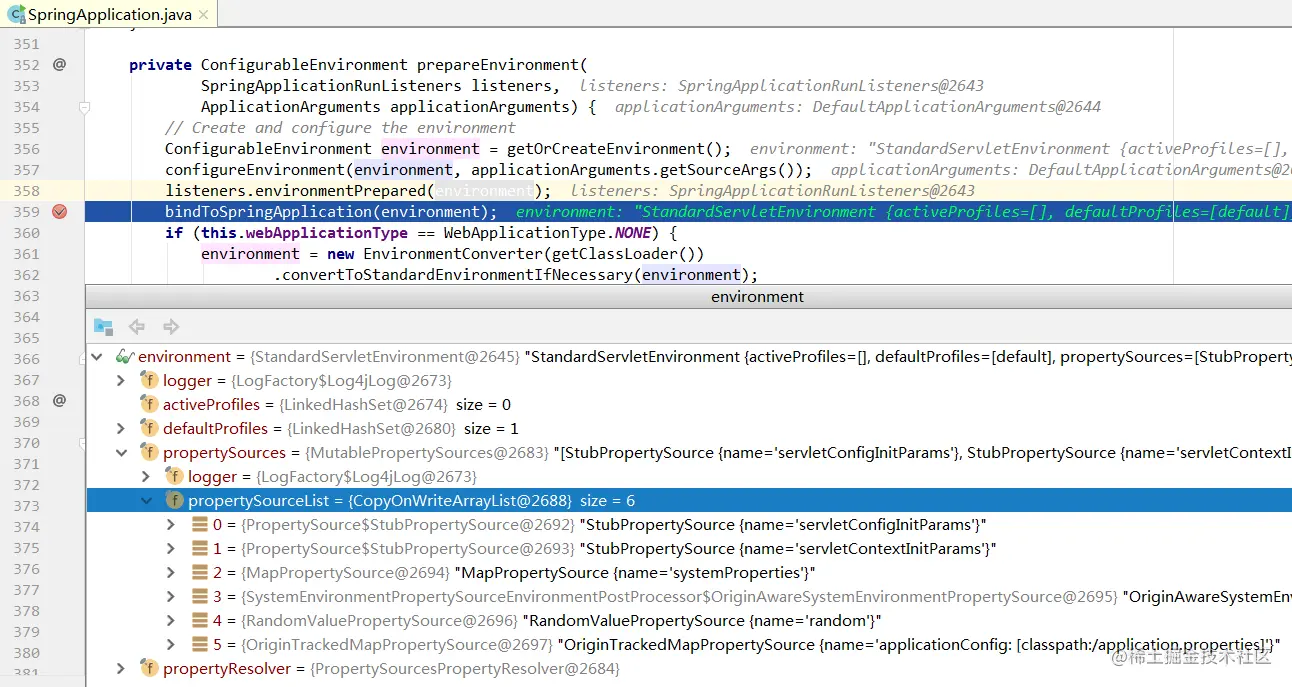Click the list element icon of item 4
The width and height of the screenshot is (1292, 687).
click(x=200, y=620)
